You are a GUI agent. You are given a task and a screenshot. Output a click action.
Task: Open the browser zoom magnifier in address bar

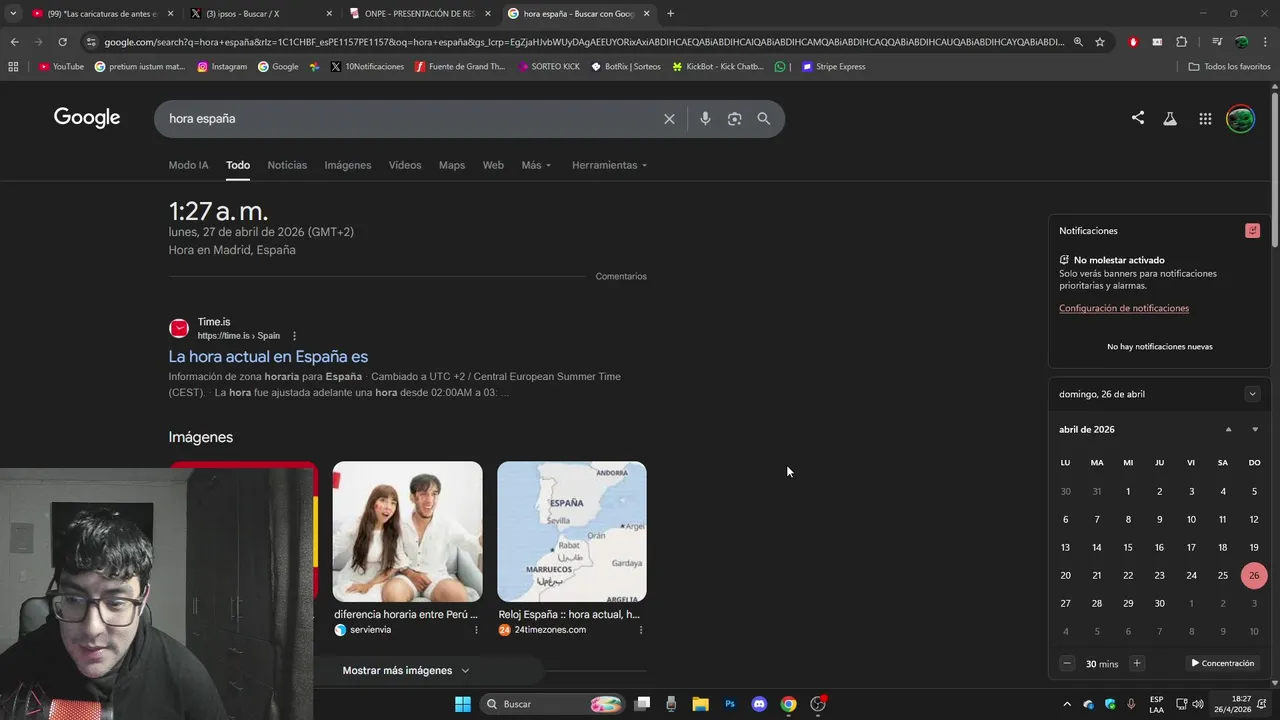tap(1078, 42)
